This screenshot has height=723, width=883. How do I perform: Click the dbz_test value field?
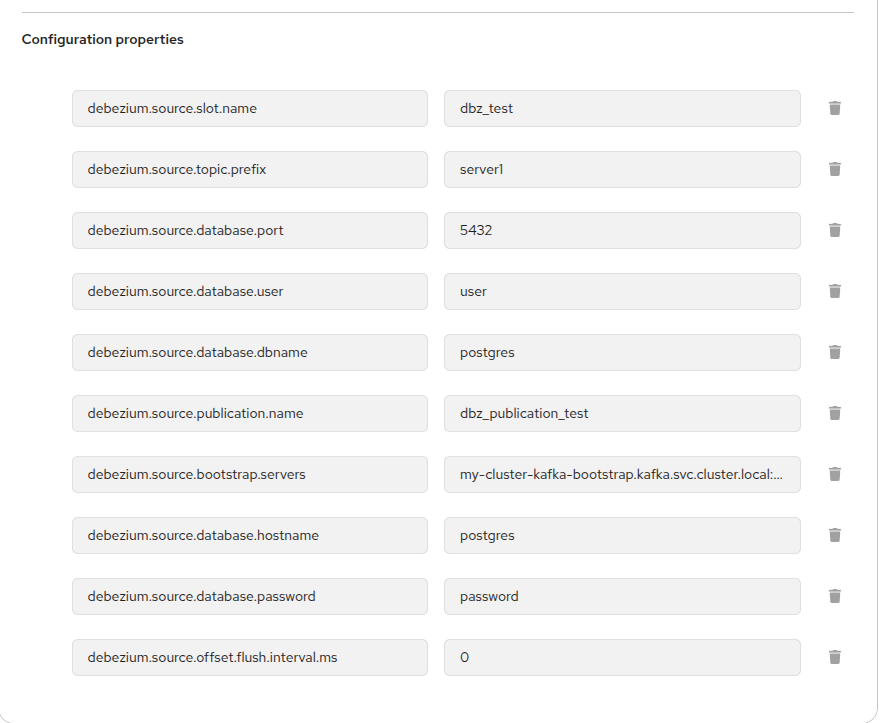621,108
